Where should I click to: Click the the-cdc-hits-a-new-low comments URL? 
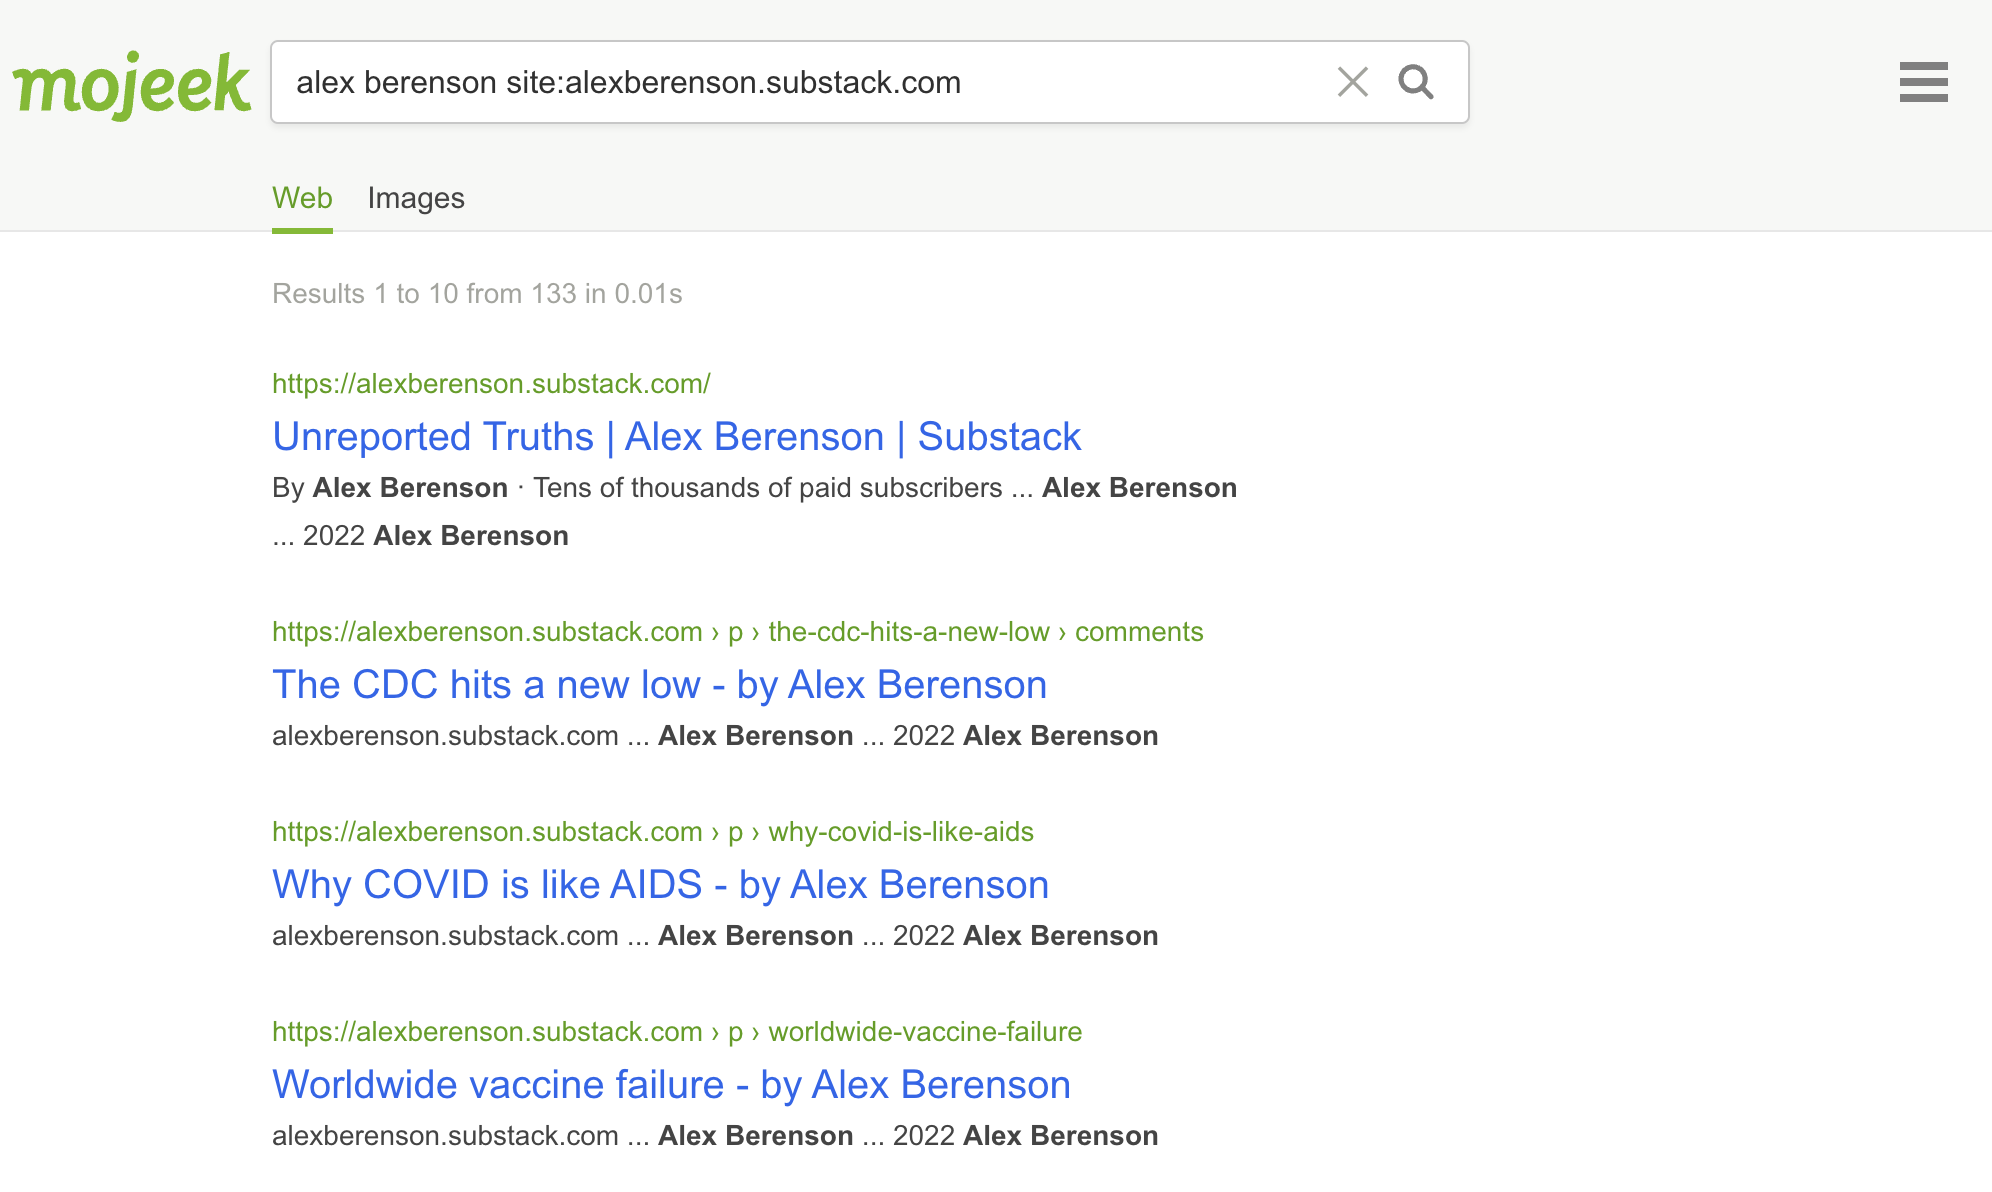pos(737,632)
